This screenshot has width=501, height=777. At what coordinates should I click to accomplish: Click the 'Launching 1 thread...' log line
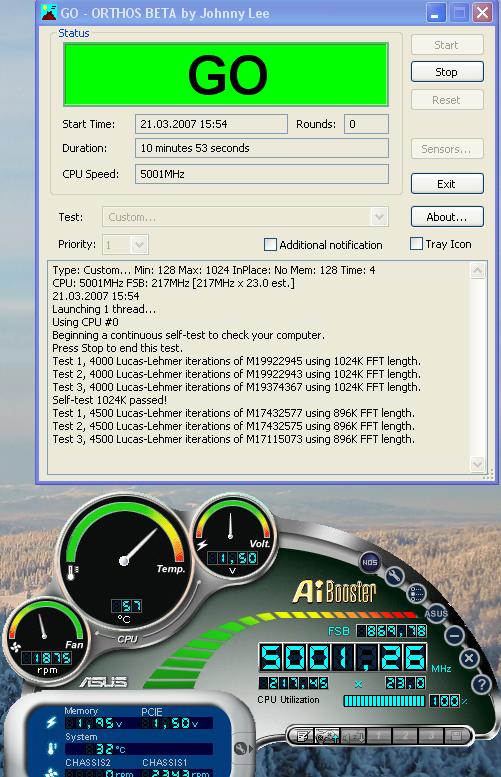click(x=104, y=309)
